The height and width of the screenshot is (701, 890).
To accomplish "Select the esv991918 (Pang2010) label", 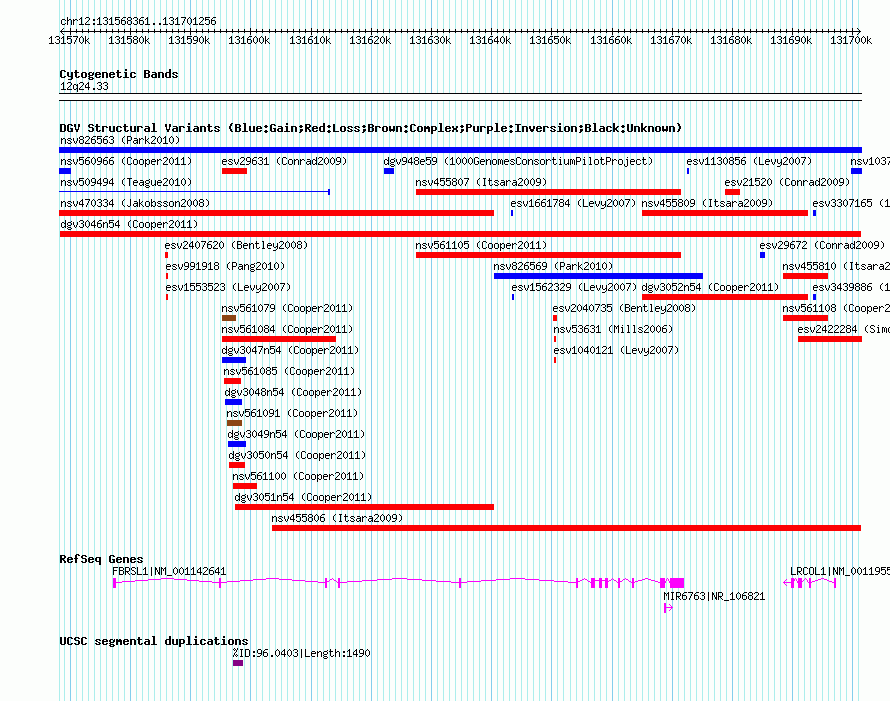I will pos(225,266).
